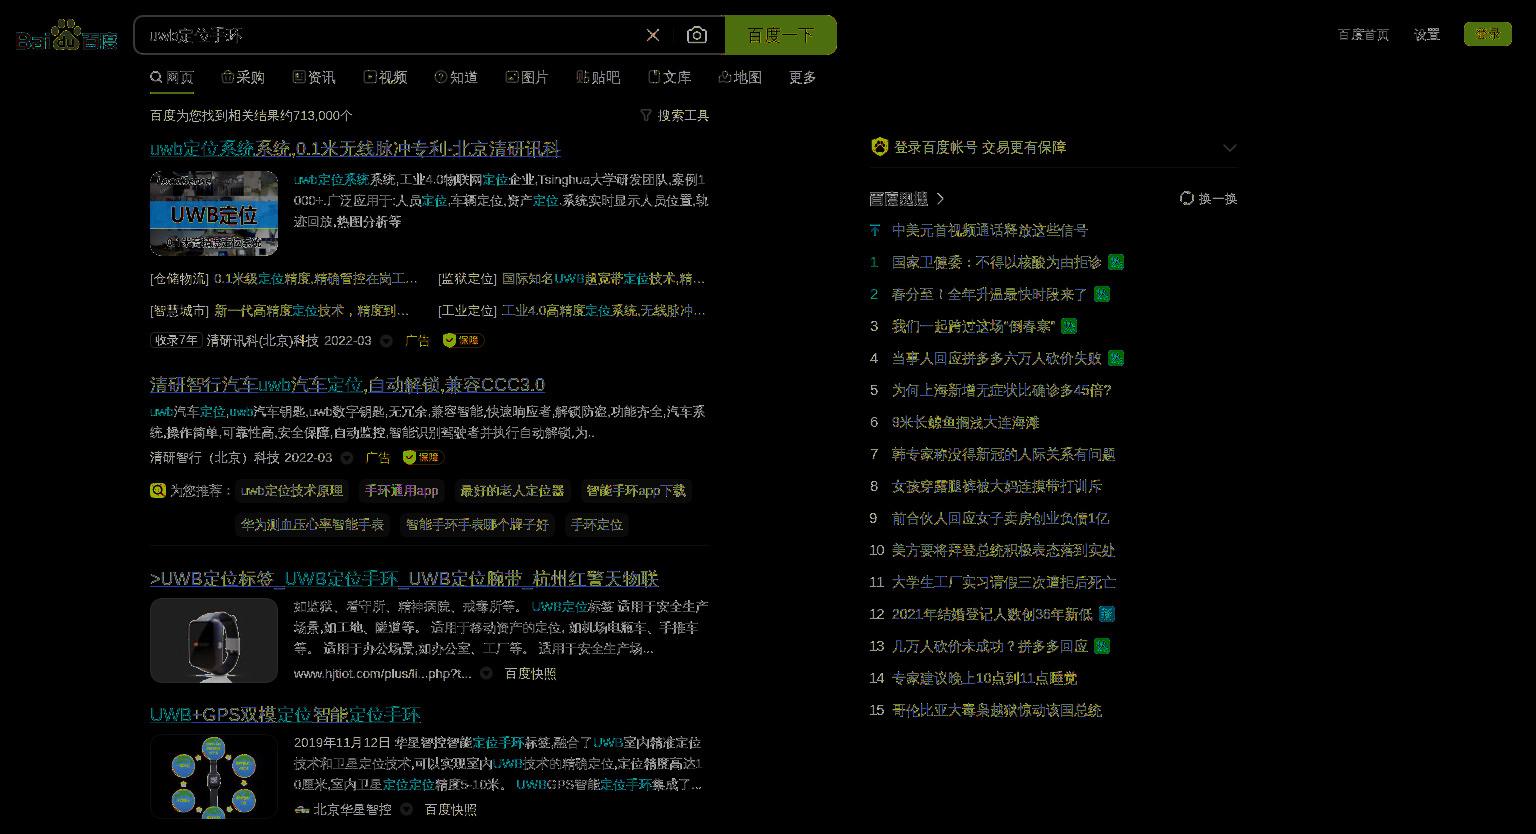Screen dimensions: 1536x834
Task: Click the 智能手环手表哪个牌子好 suggestion
Action: click(477, 525)
